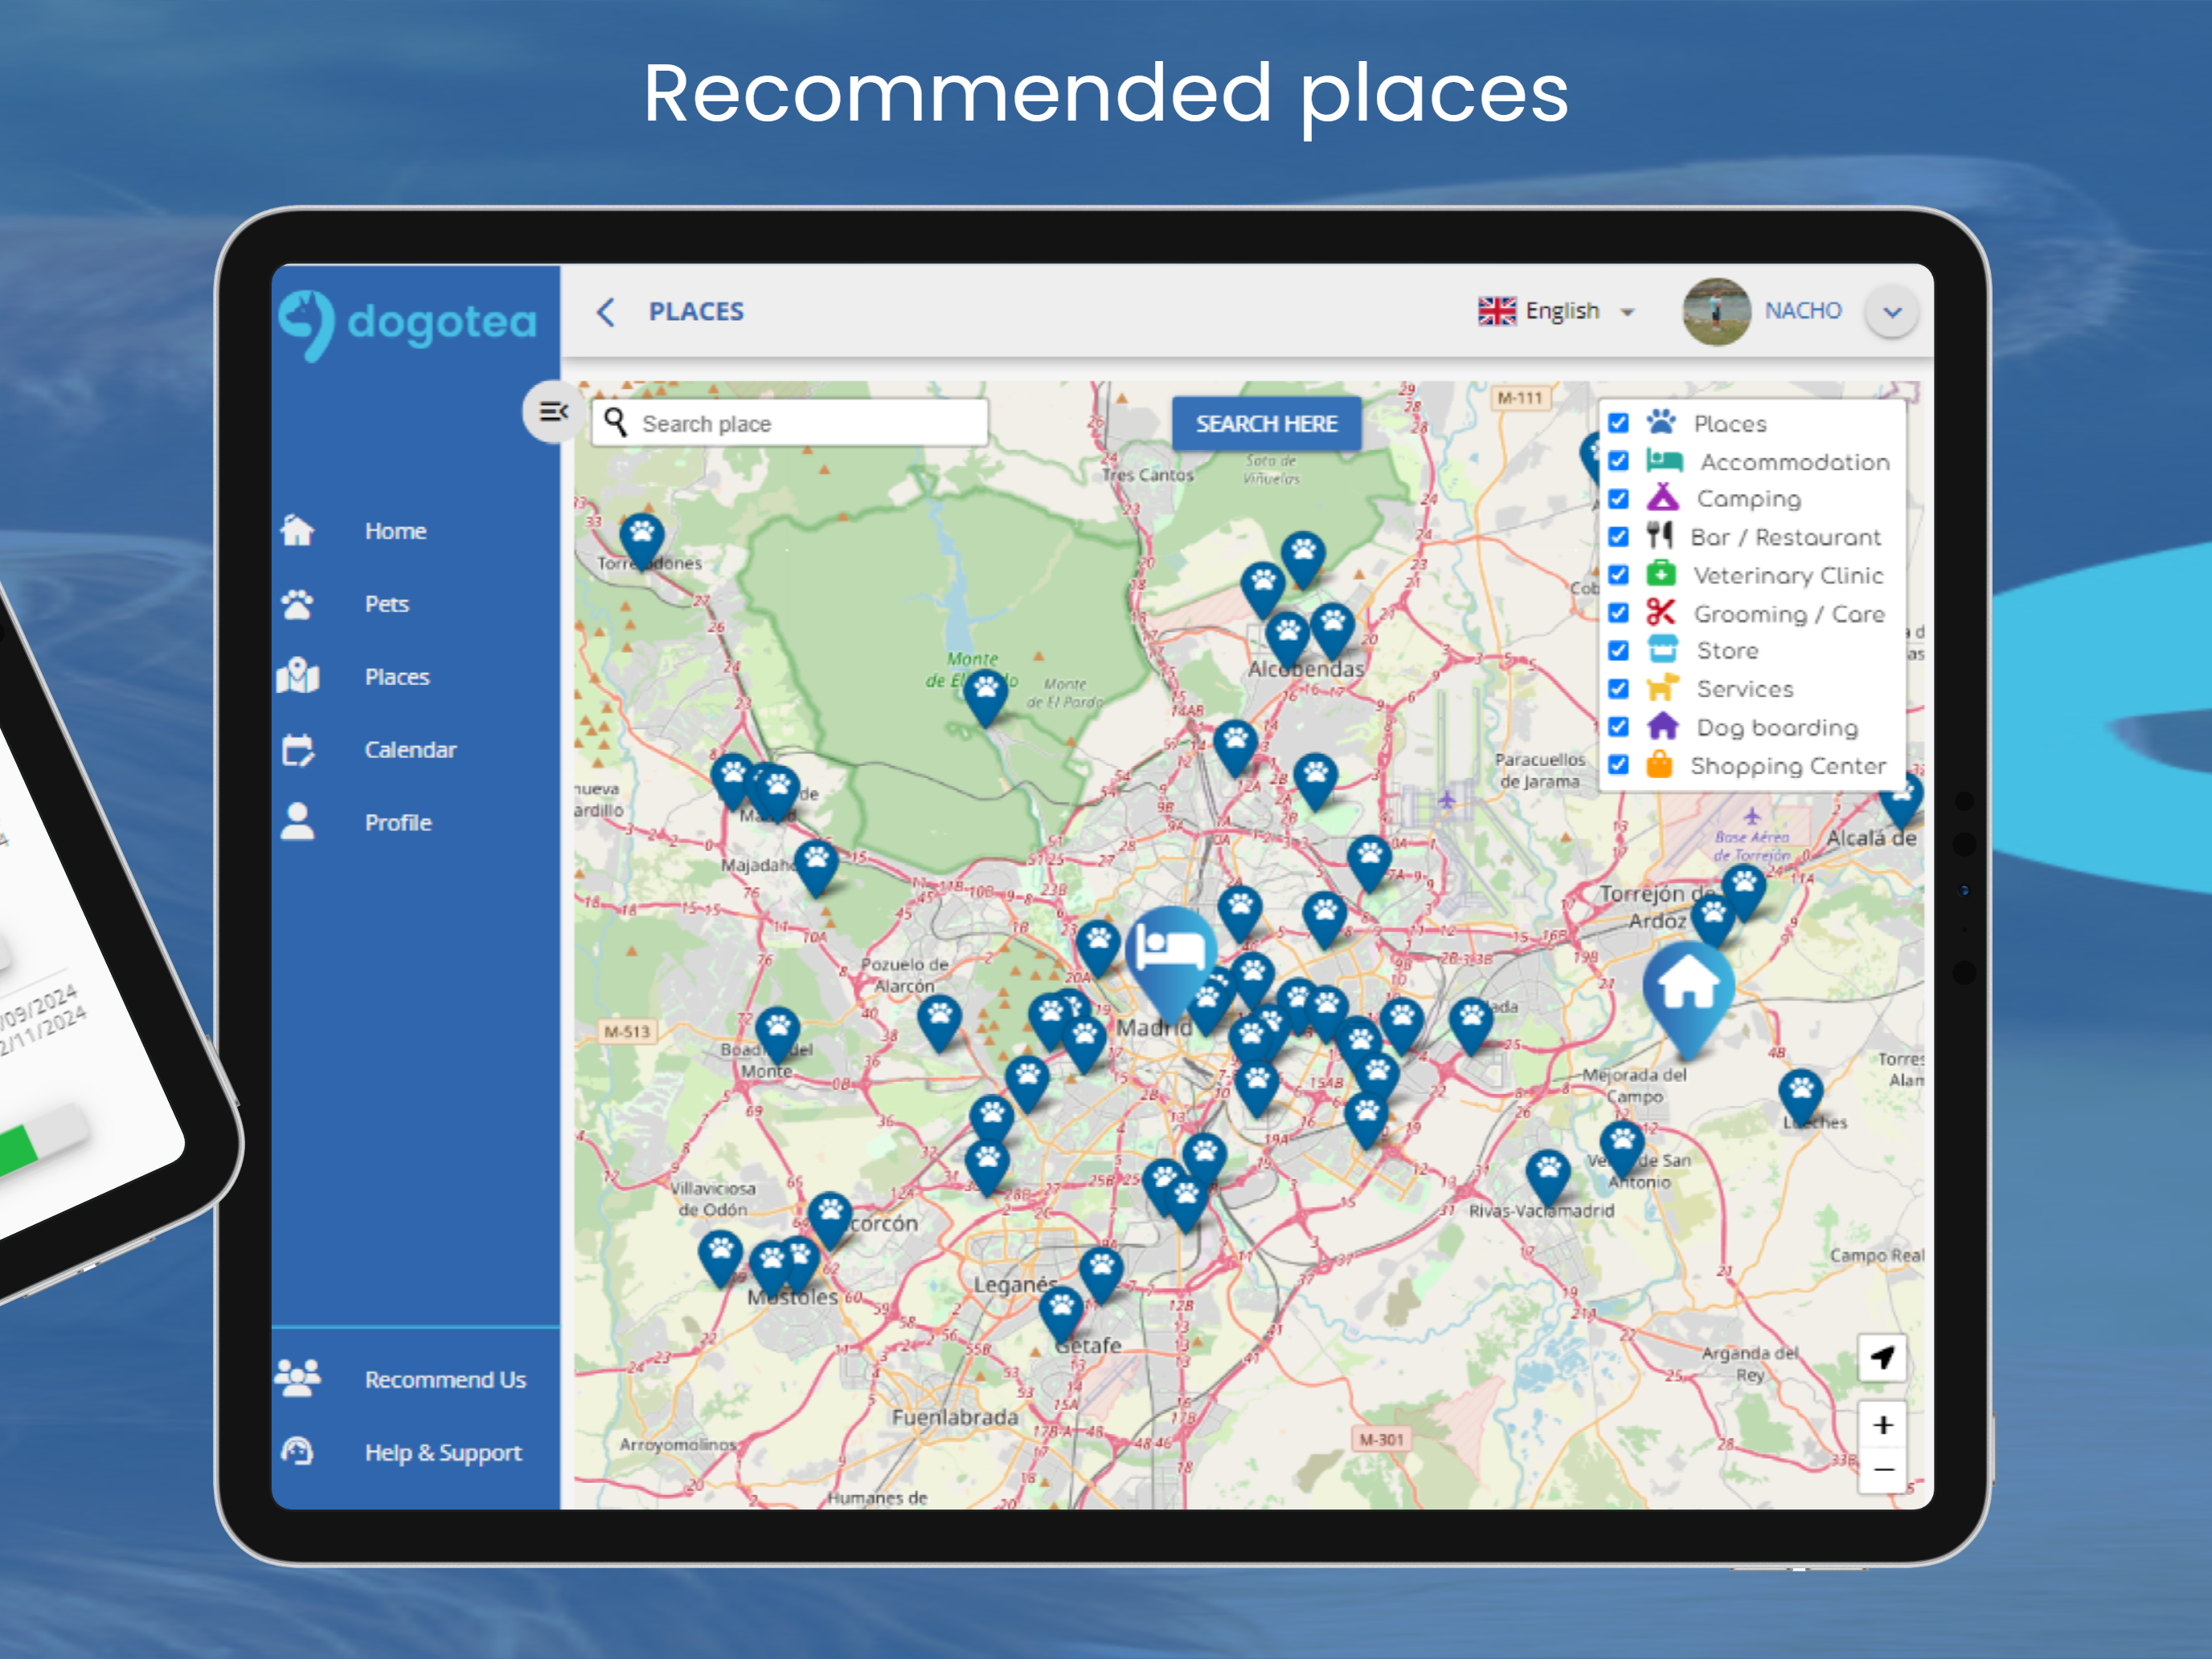
Task: Select the paw marker at Torrelodones
Action: [641, 538]
